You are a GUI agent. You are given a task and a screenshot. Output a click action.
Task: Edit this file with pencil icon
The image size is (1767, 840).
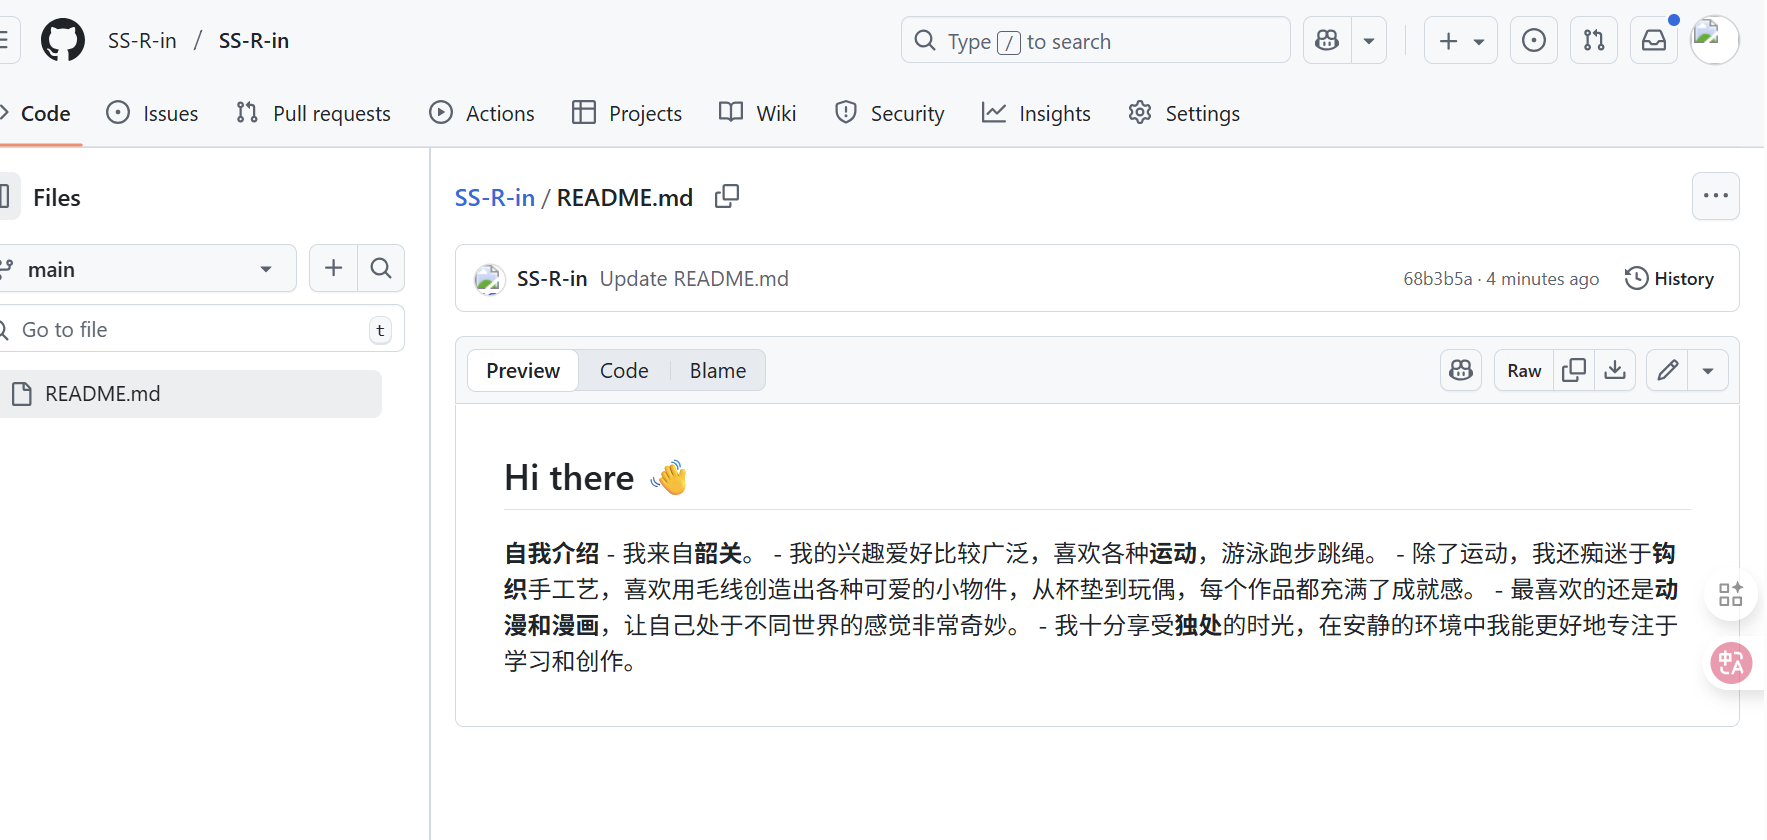tap(1667, 370)
